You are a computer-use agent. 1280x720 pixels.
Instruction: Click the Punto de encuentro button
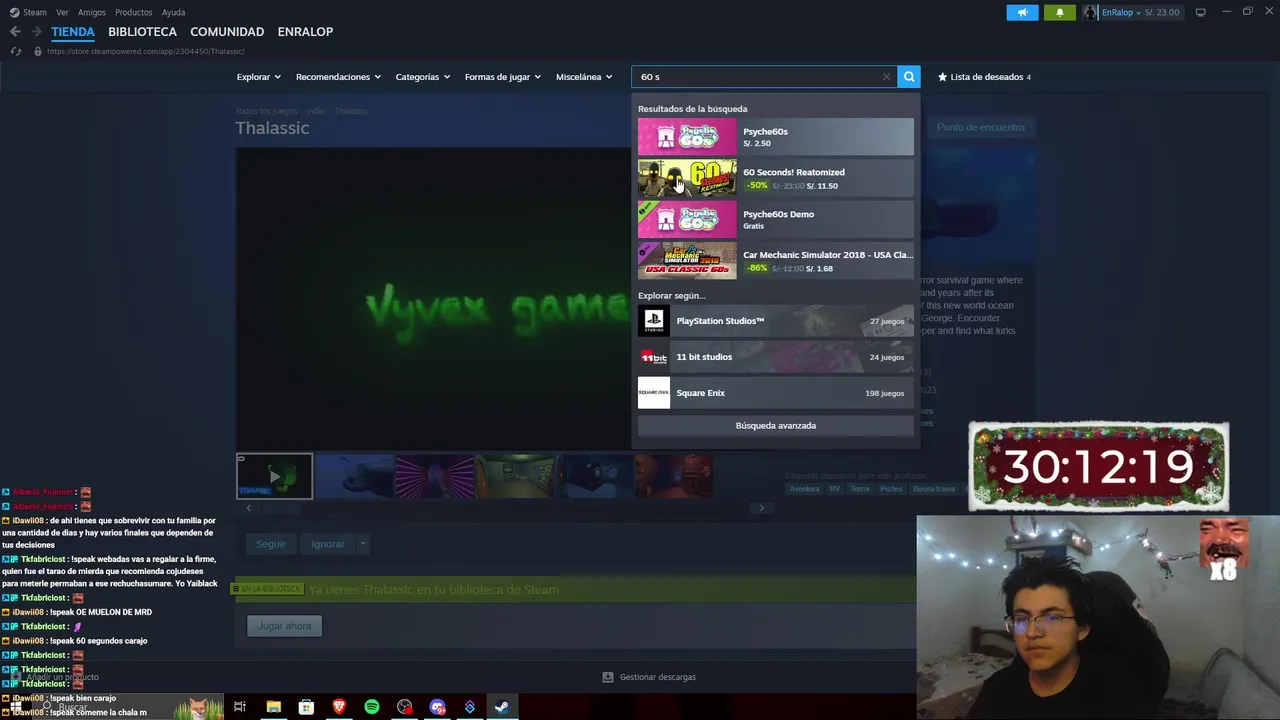pos(980,127)
